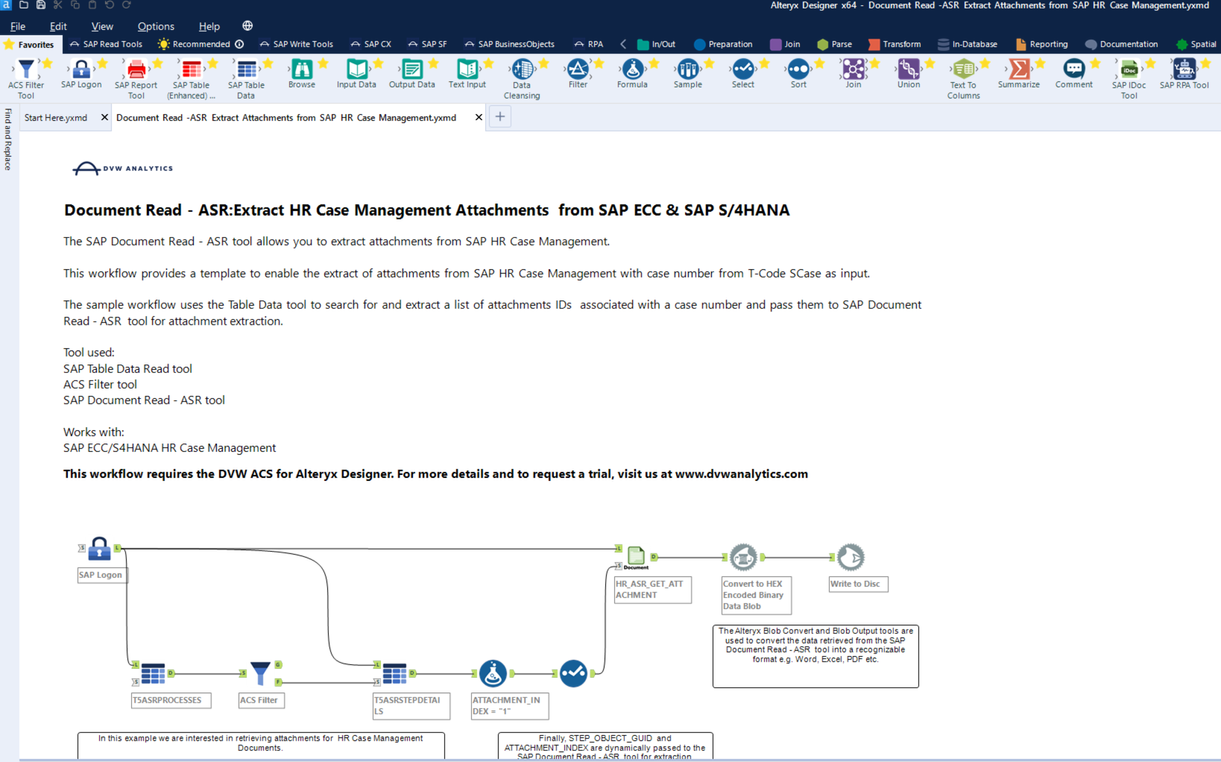1221x762 pixels.
Task: Click the T5ASRSTEPDETAILS table node on canvas
Action: pos(395,674)
